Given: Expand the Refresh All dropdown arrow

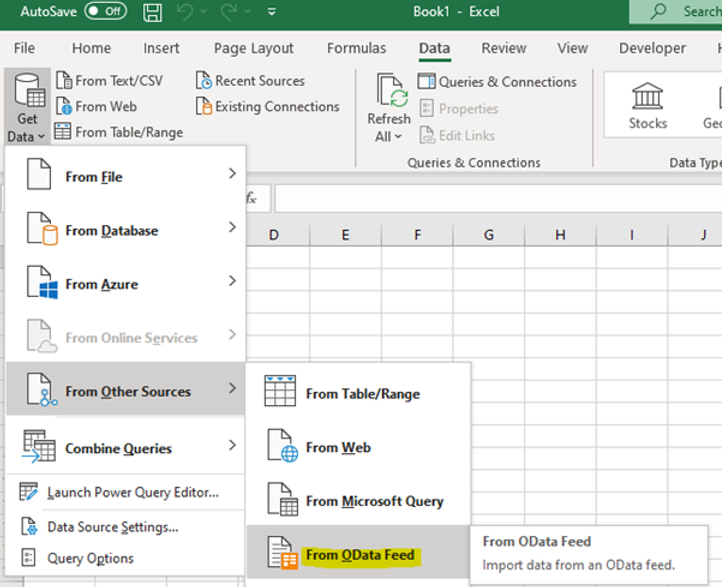Looking at the screenshot, I should (398, 137).
